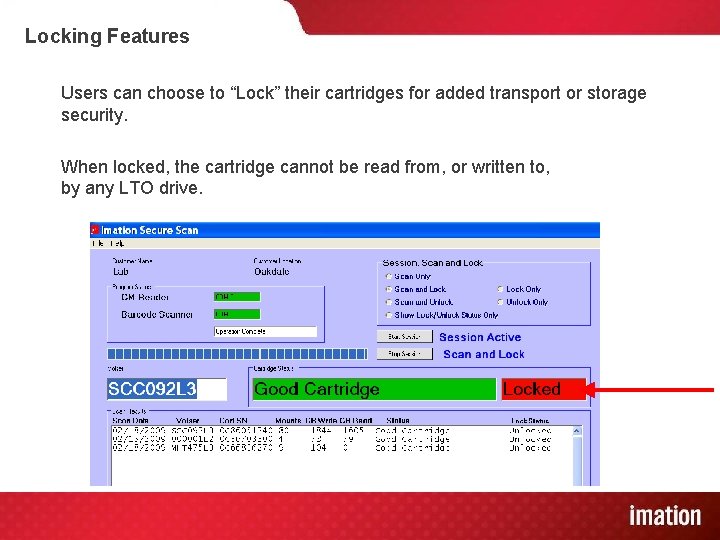Click the CM Reader label
This screenshot has height=540, width=720.
point(145,298)
